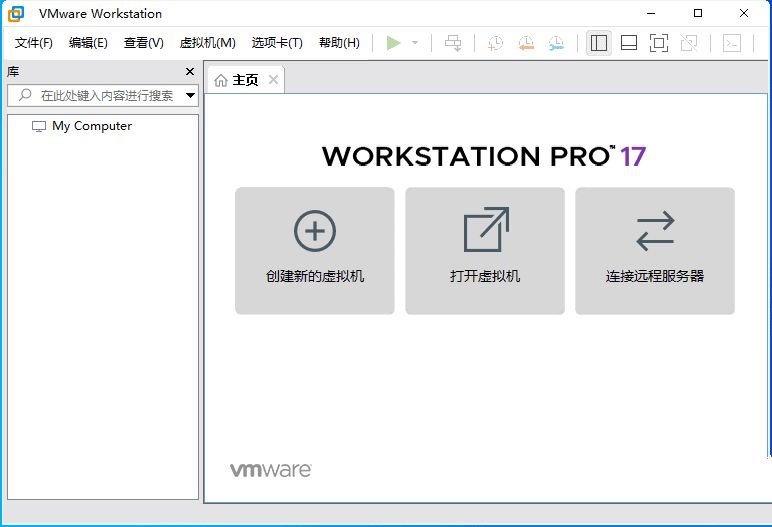Screen dimensions: 772x527
Task: Toggle the thumbnail bar view button
Action: tap(629, 43)
